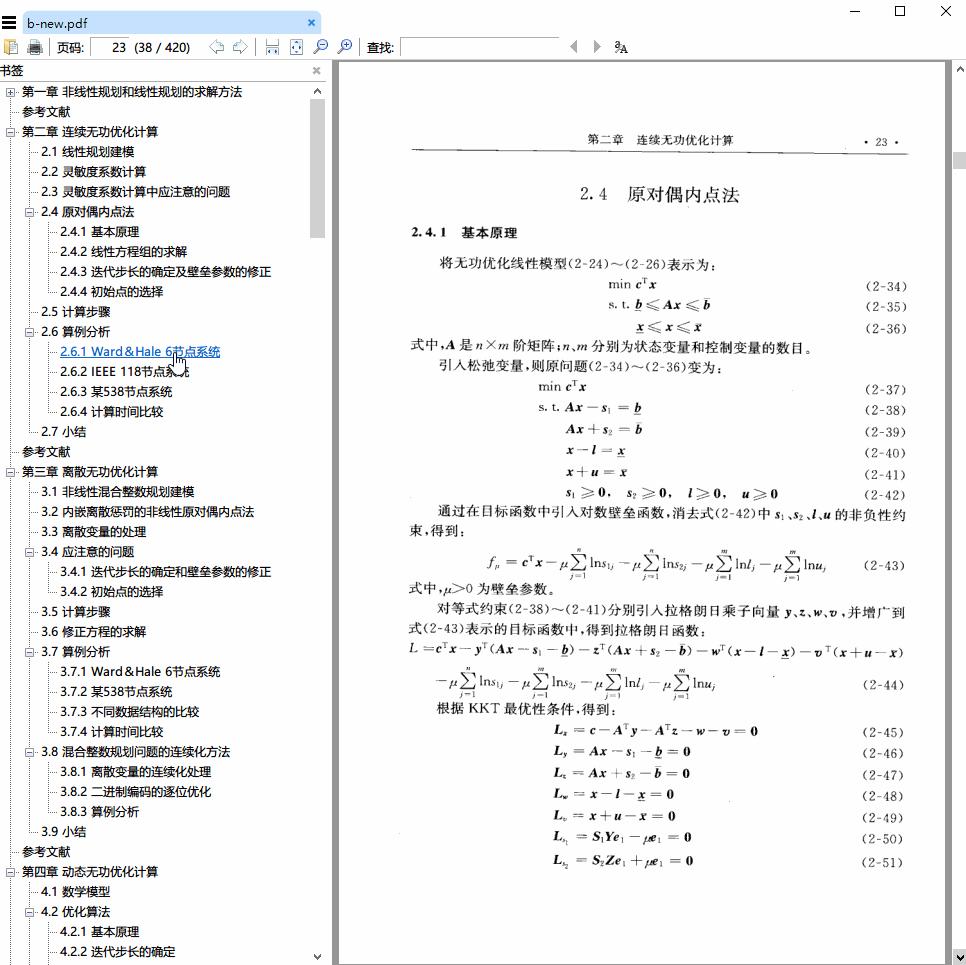
Task: Click the document scrollbar thumb
Action: pos(959,160)
